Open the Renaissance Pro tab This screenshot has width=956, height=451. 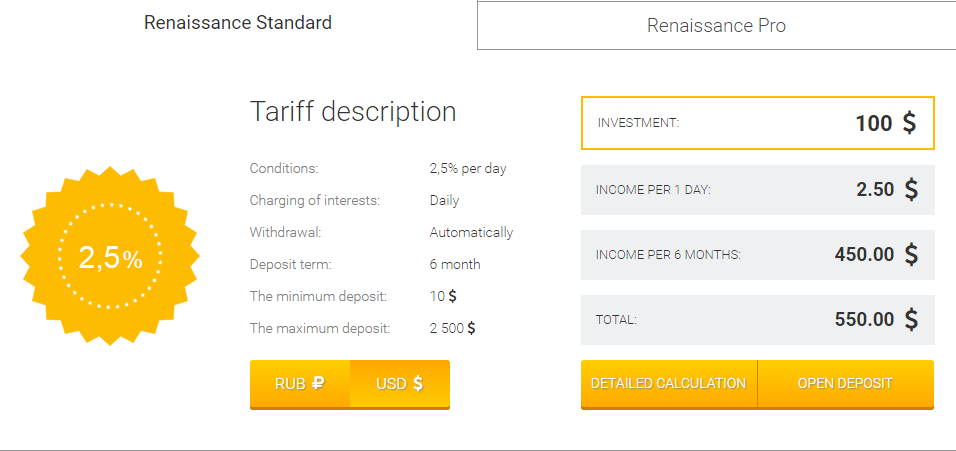pos(716,26)
